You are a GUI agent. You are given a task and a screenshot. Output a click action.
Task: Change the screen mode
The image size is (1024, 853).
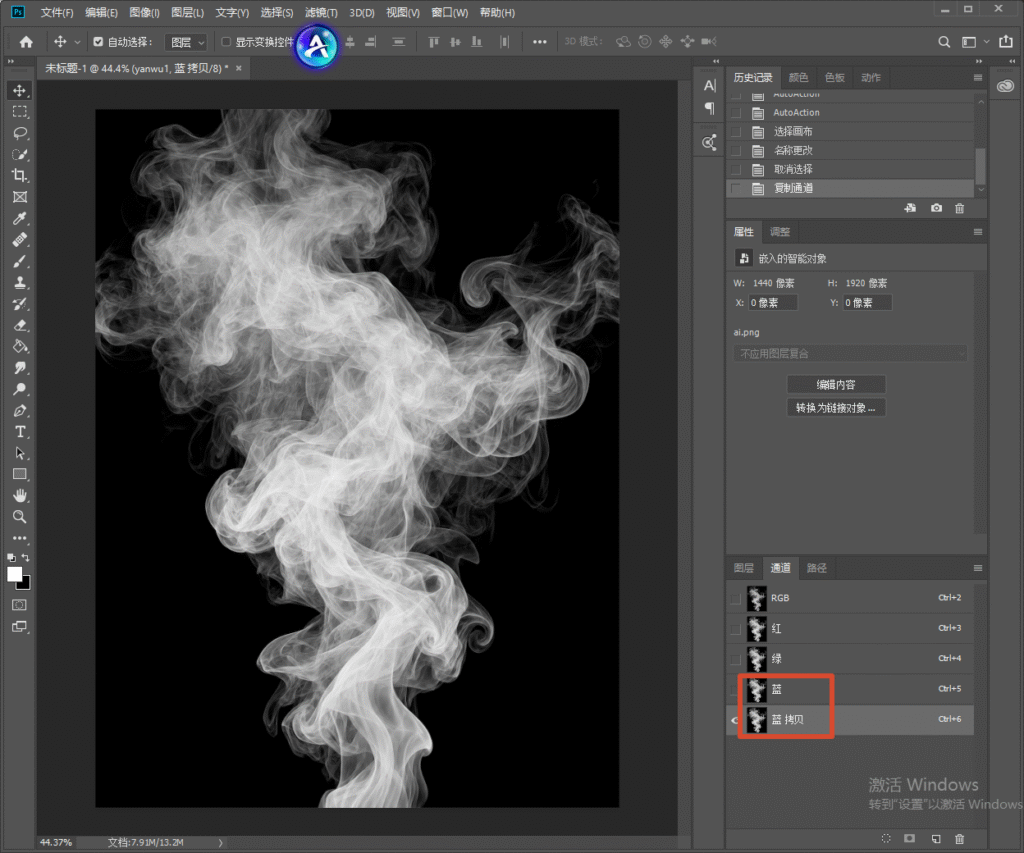click(x=20, y=627)
